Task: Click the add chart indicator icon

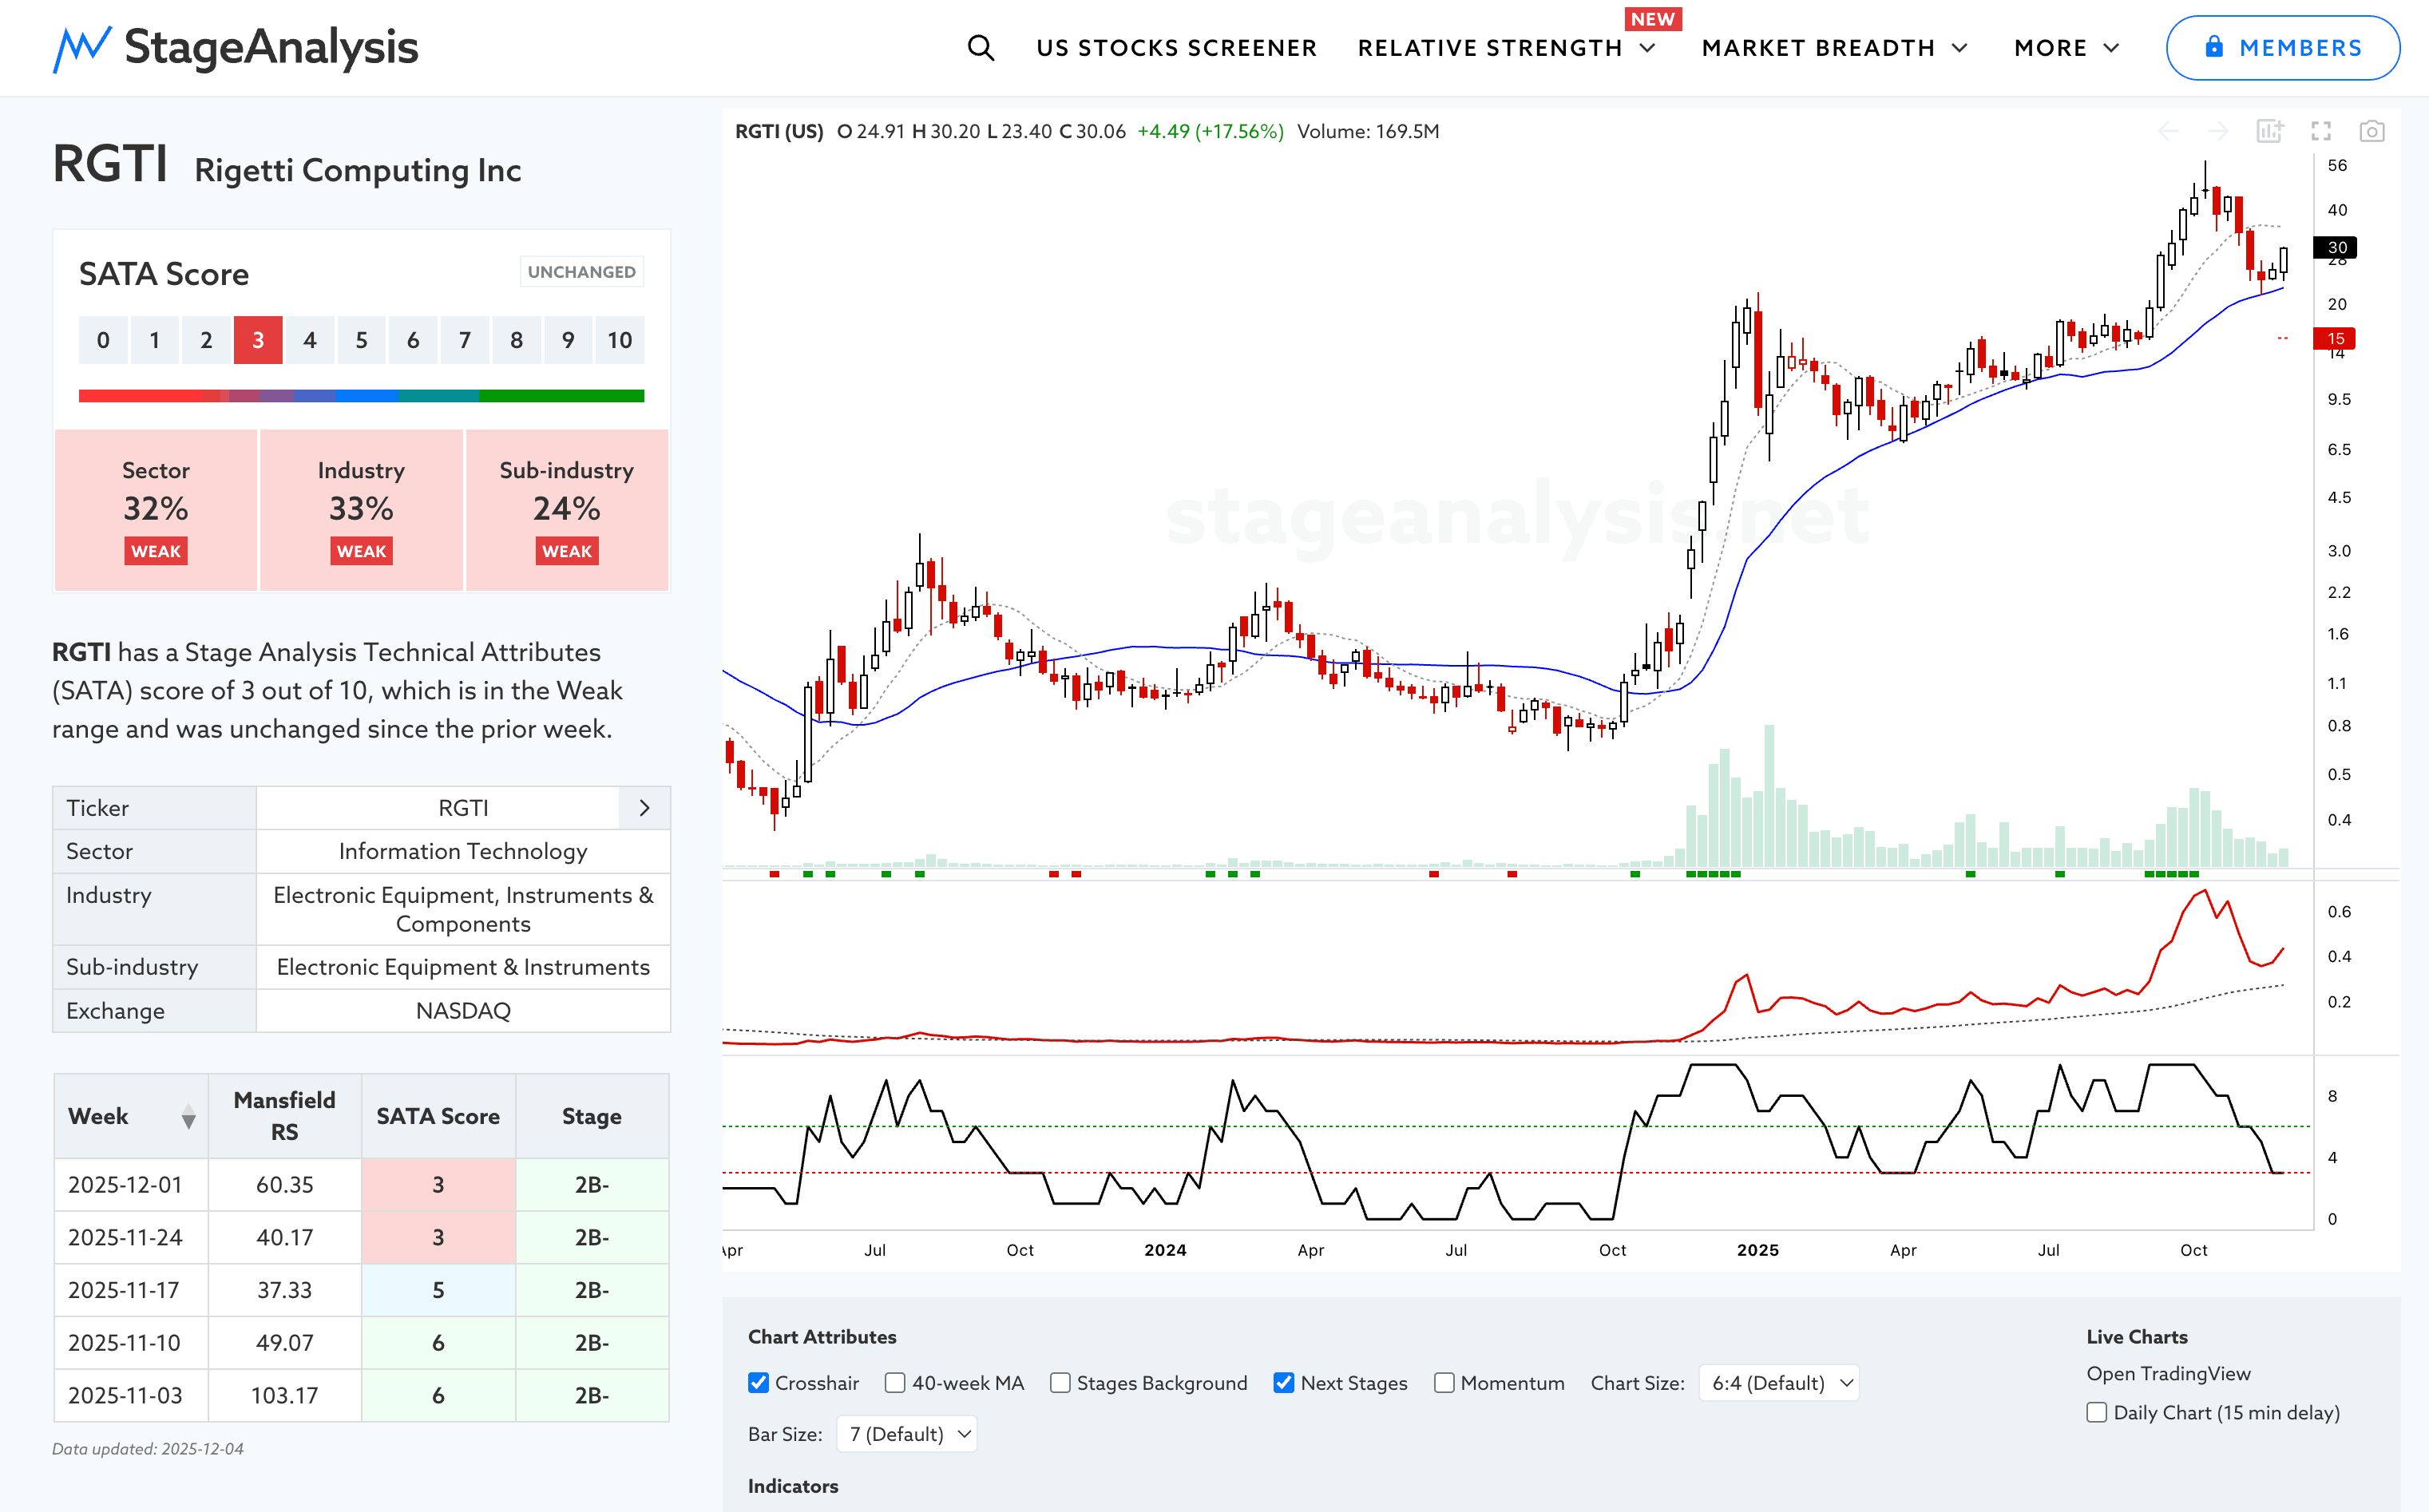Action: pos(2269,131)
